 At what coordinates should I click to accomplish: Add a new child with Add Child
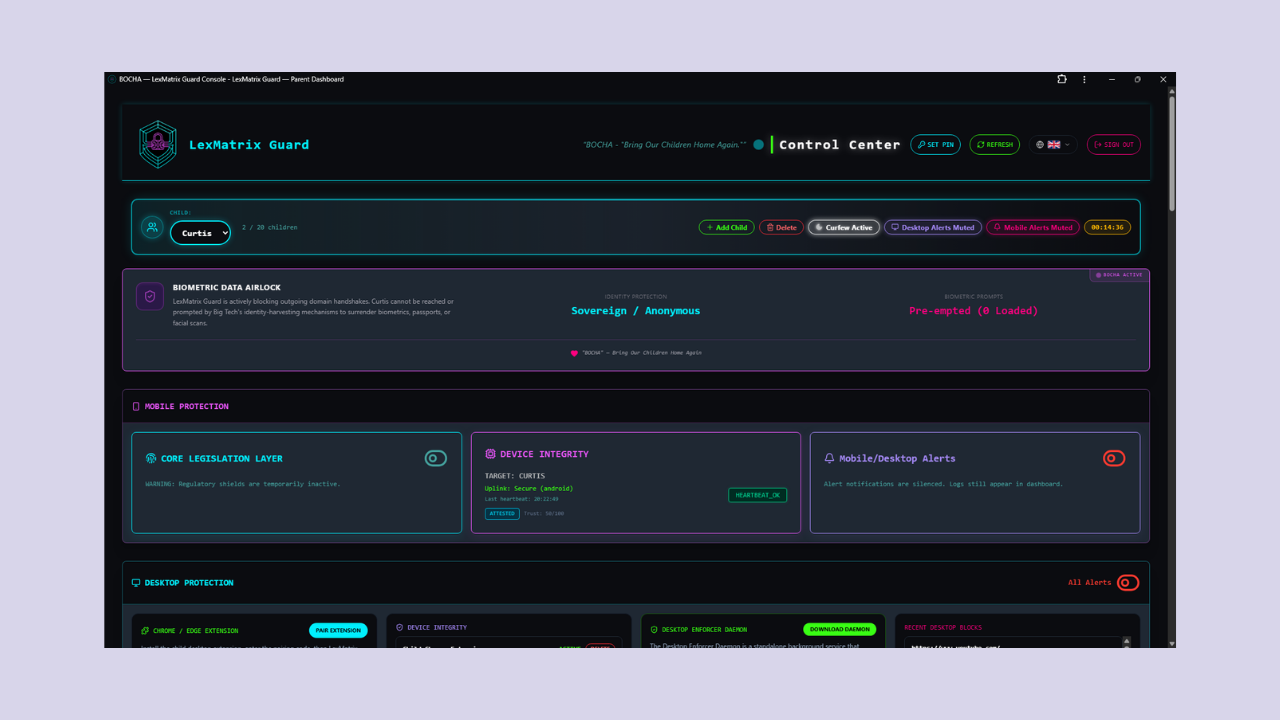tap(727, 228)
